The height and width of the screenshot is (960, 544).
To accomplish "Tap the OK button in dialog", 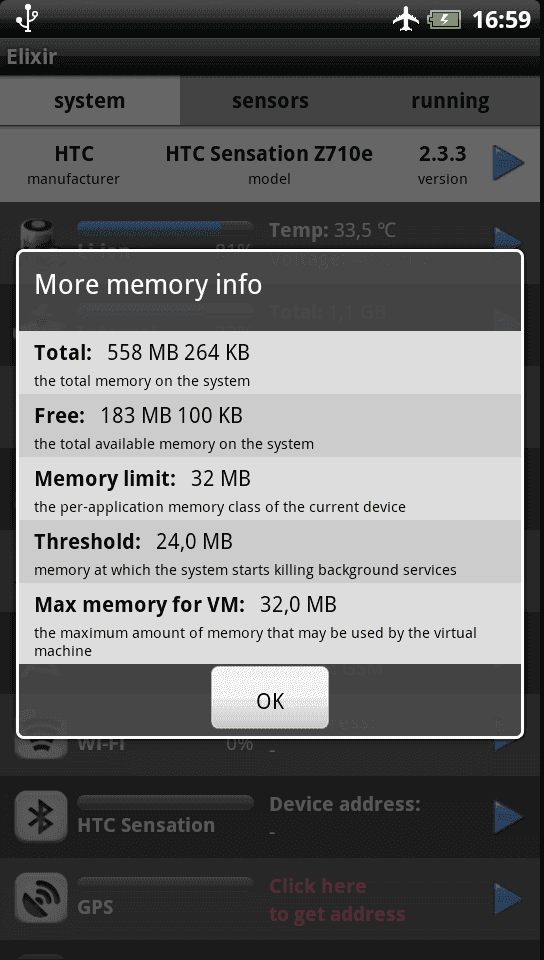I will click(270, 697).
